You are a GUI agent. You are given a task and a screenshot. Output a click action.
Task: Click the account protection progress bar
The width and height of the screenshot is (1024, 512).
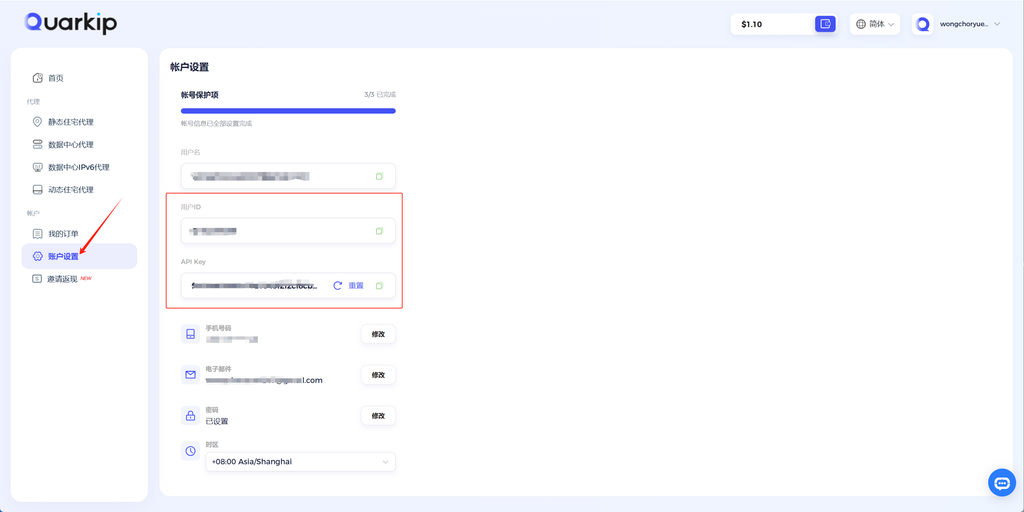[288, 111]
